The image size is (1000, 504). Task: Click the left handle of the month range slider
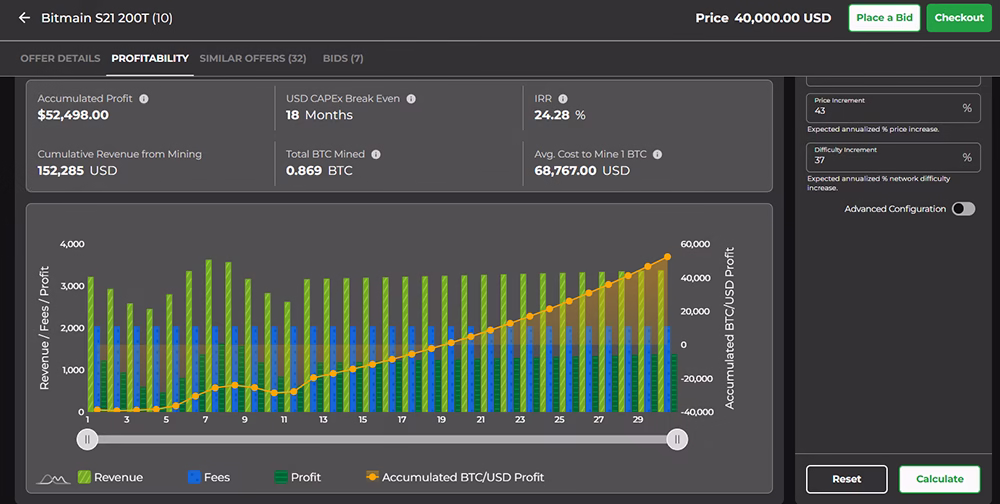click(87, 440)
